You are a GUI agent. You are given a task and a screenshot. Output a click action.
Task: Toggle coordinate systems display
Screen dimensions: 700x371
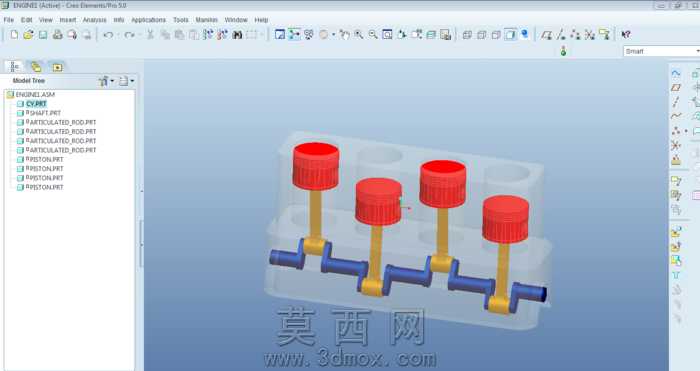coord(590,34)
